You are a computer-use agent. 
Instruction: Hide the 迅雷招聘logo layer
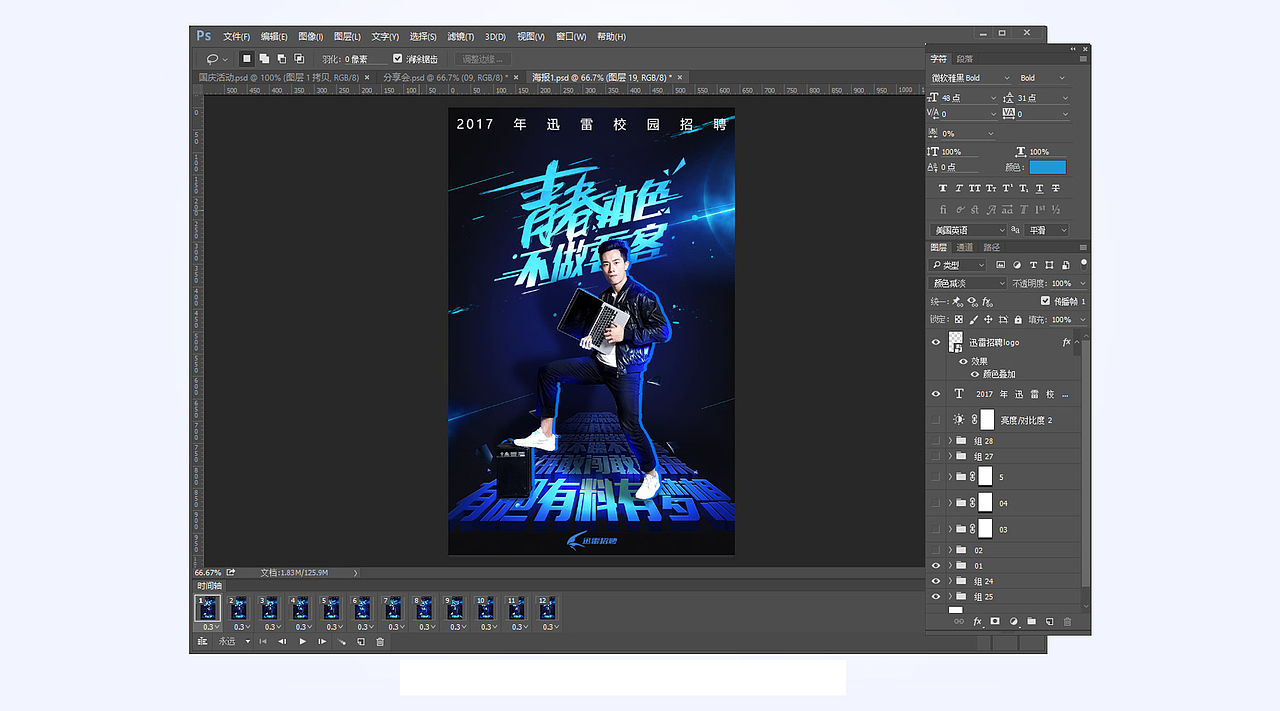point(936,342)
